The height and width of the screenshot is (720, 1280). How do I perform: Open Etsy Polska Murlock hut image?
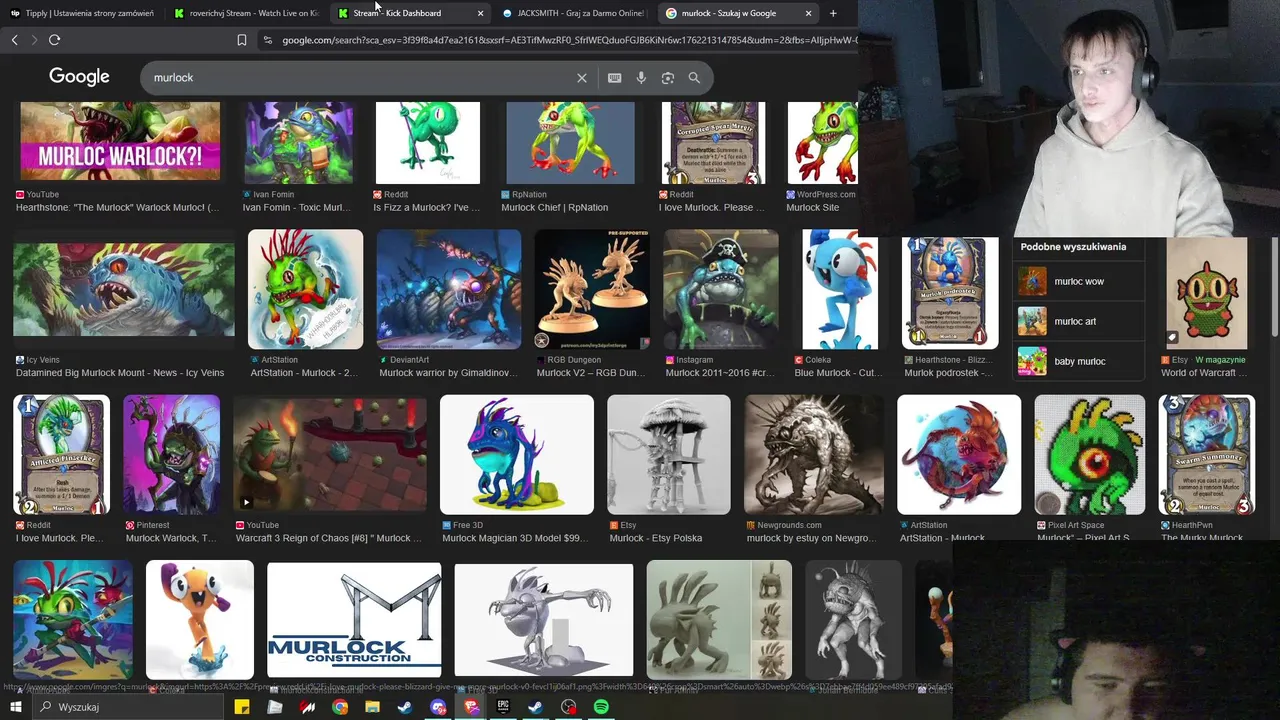669,455
